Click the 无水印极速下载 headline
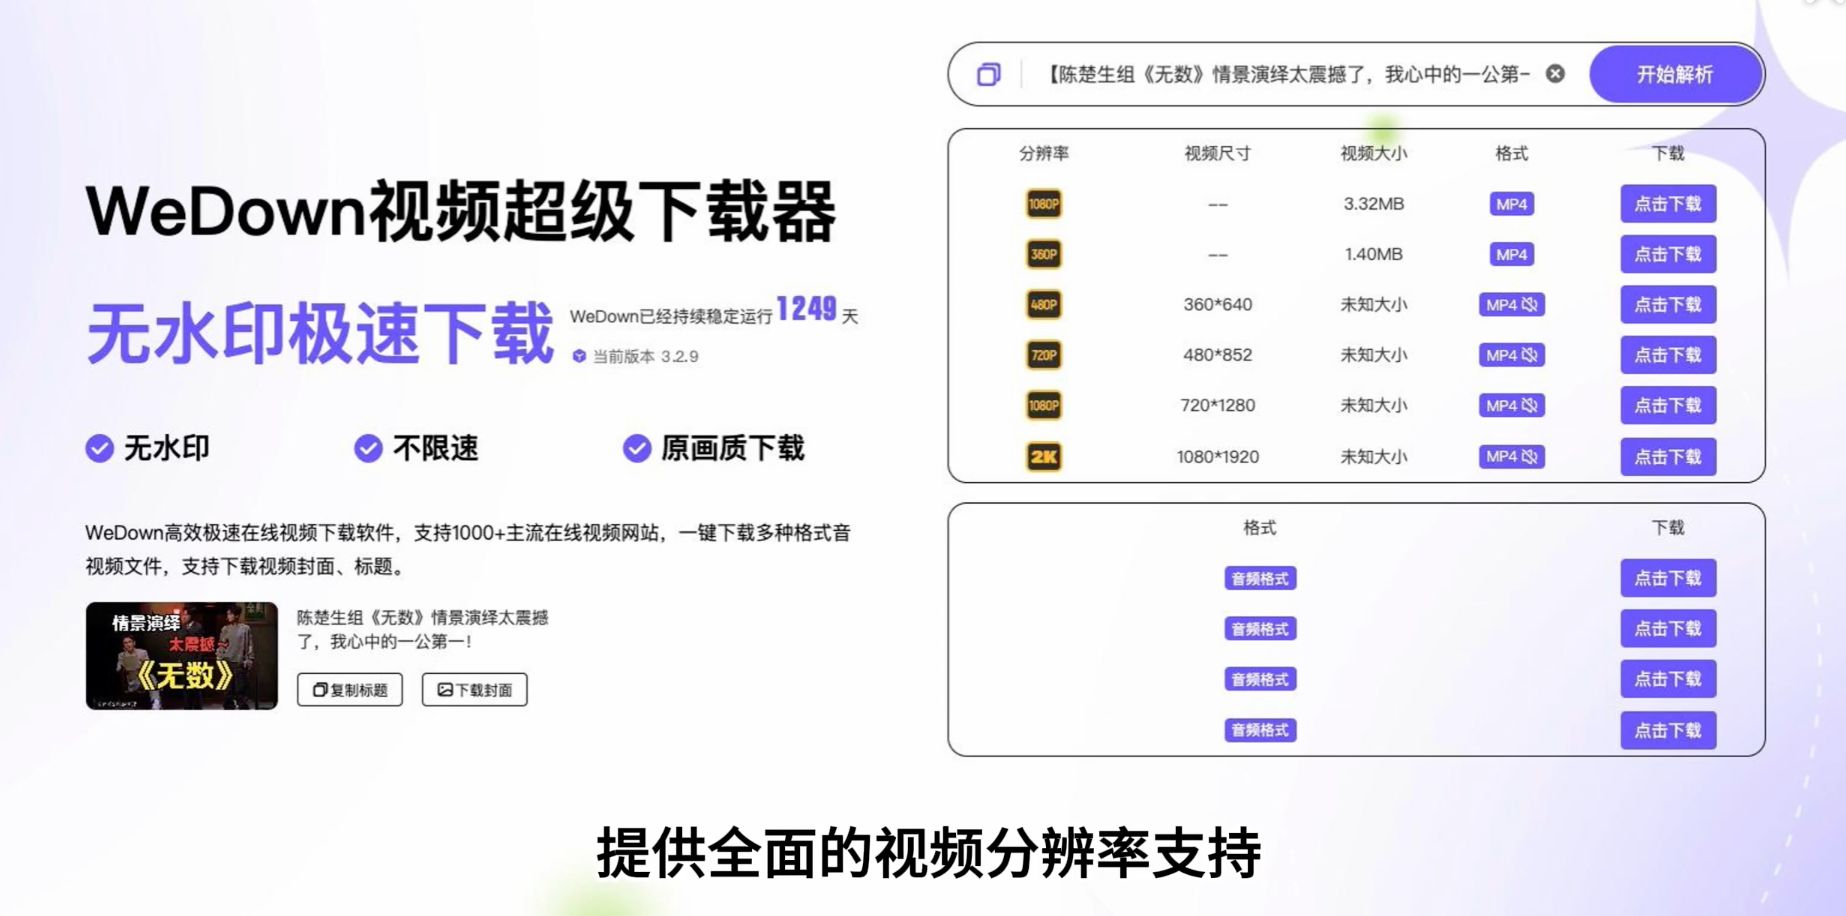 (x=320, y=333)
